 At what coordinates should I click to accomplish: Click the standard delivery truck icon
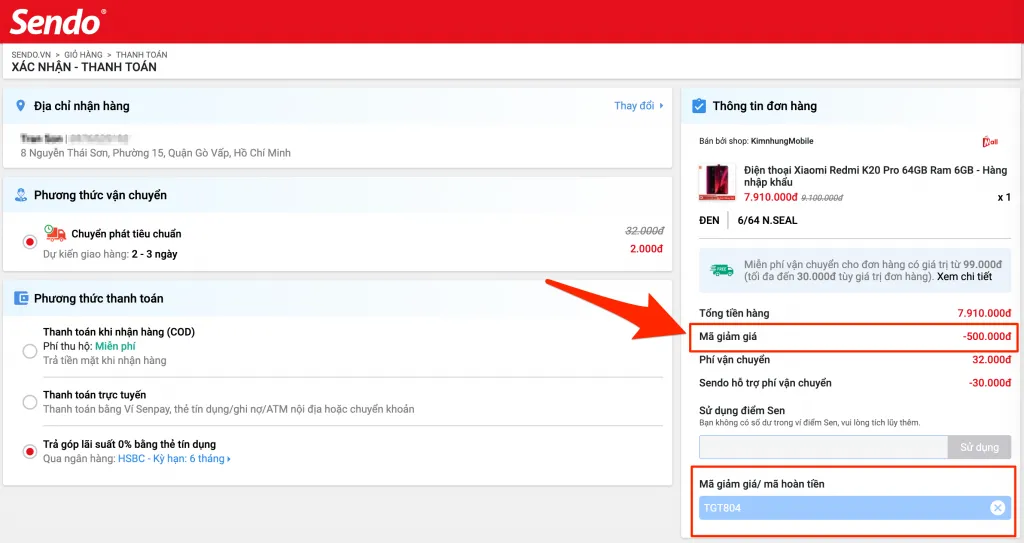tap(55, 233)
